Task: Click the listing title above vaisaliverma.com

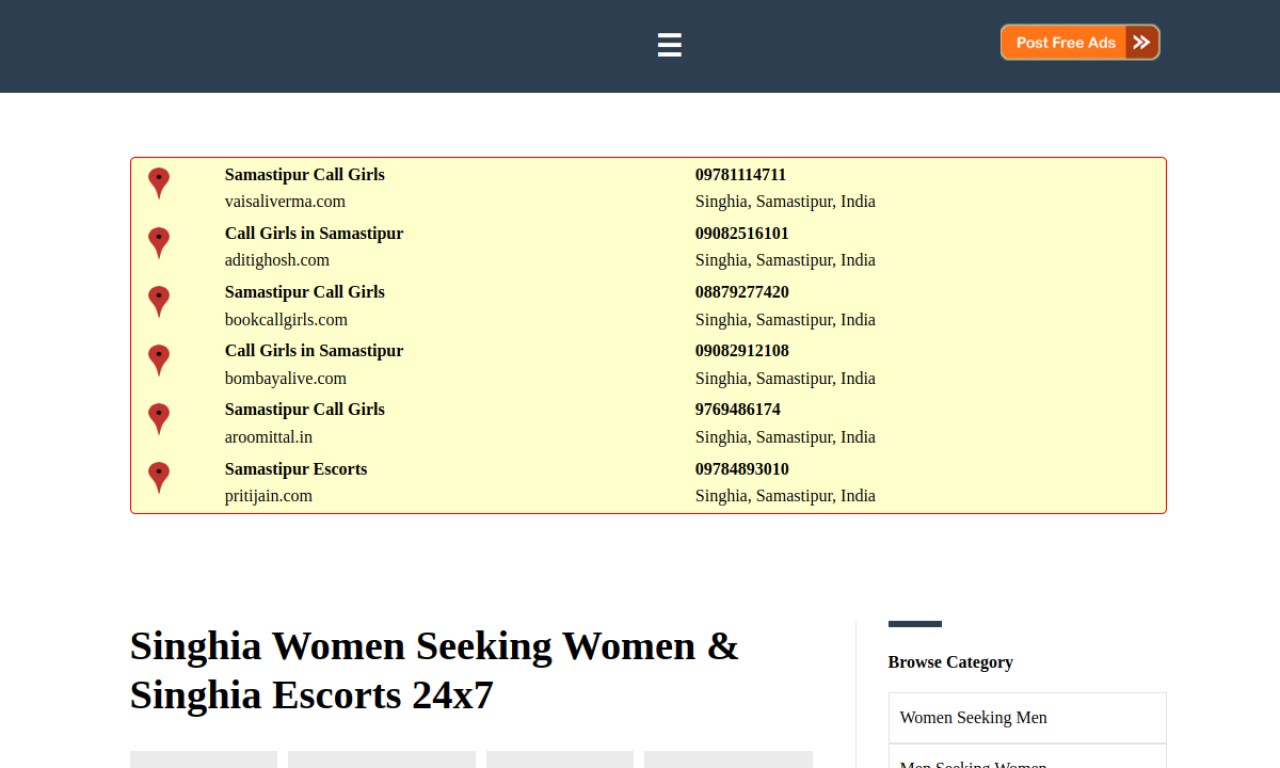Action: click(305, 175)
